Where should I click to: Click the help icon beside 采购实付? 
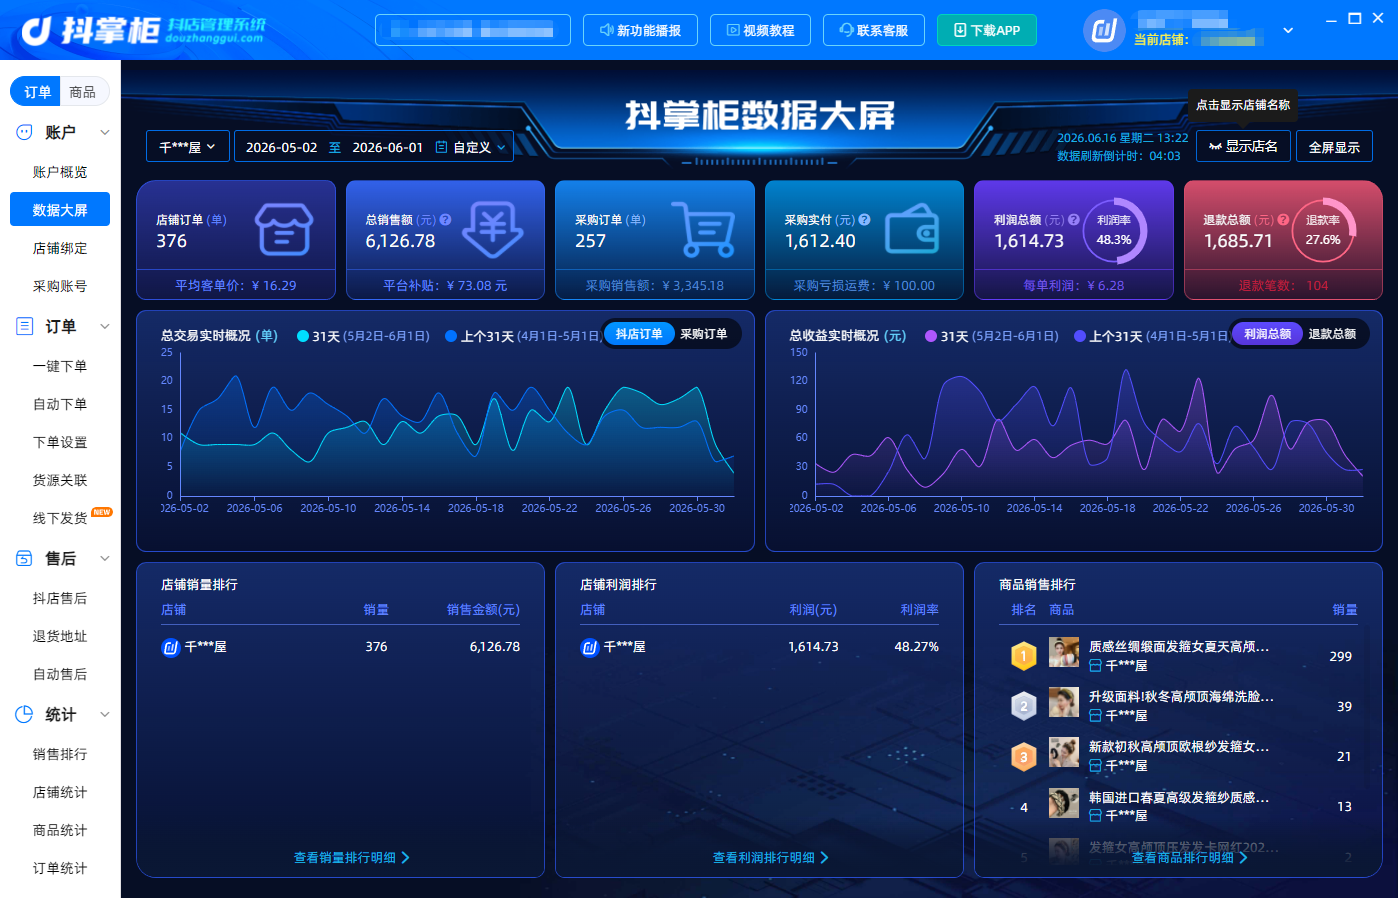pyautogui.click(x=864, y=220)
